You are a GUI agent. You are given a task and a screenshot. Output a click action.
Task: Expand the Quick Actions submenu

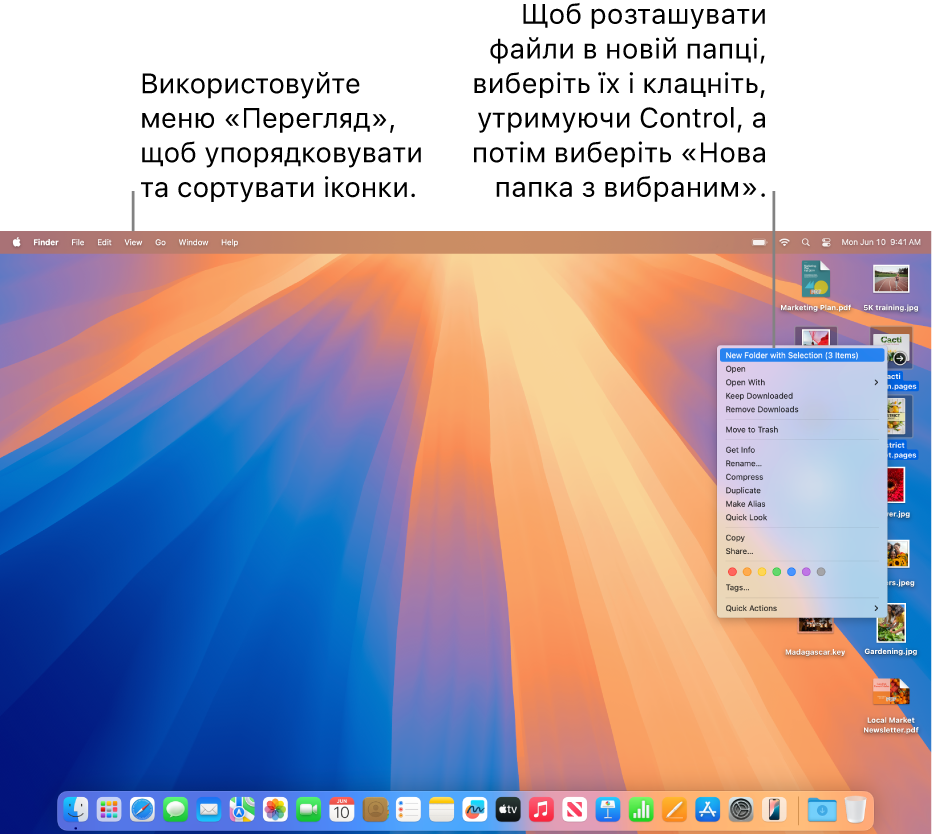coord(801,609)
